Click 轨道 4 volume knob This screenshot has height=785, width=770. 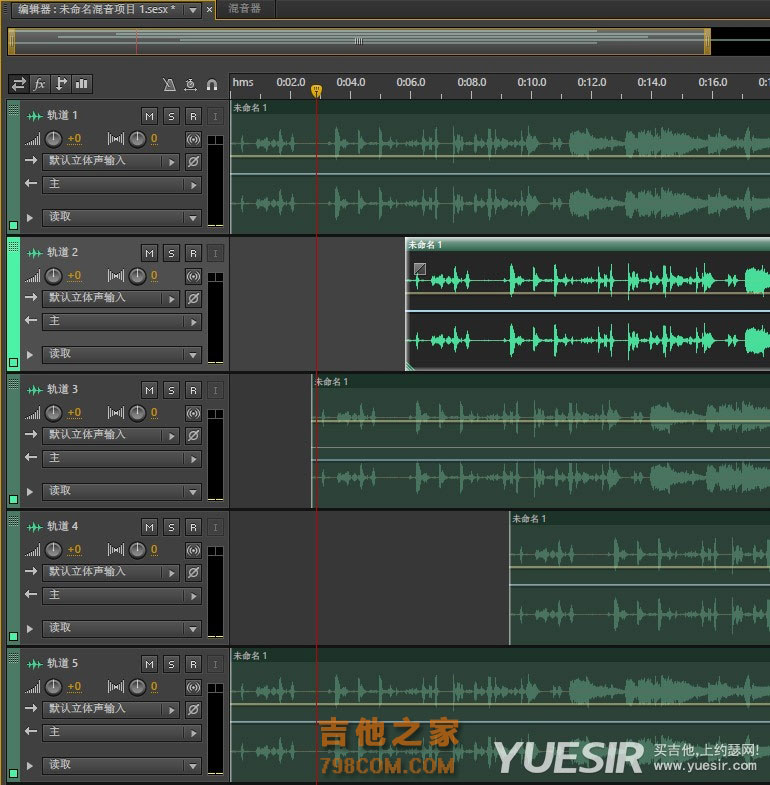[53, 550]
